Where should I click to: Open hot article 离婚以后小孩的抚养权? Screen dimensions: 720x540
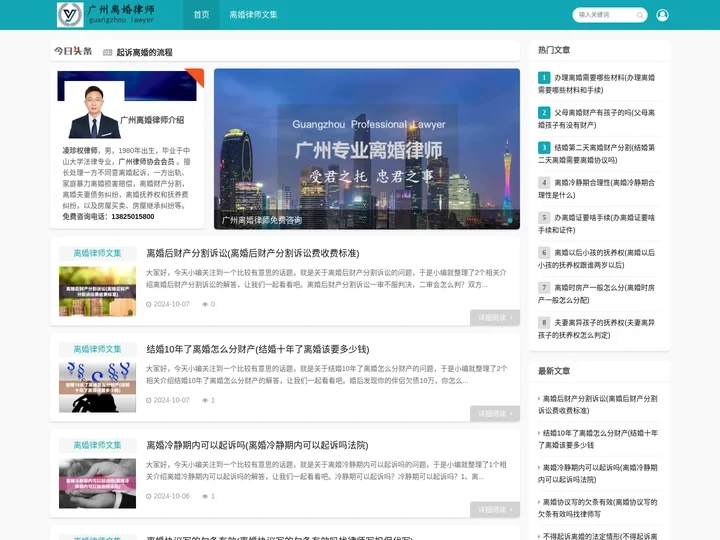point(597,259)
